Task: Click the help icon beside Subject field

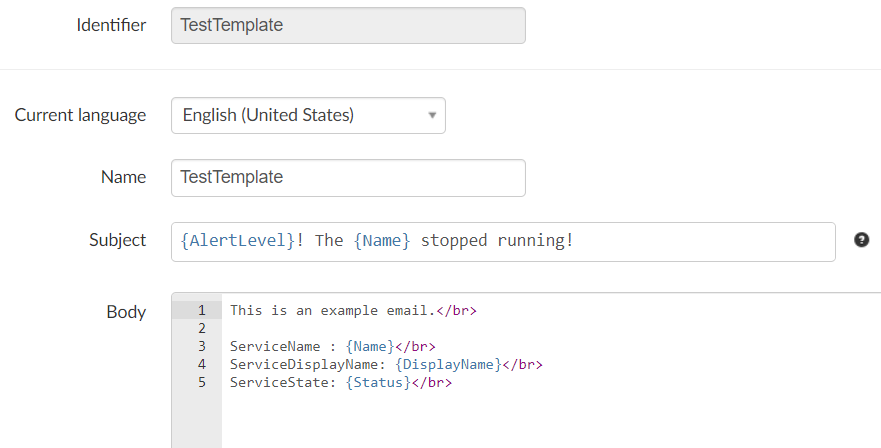Action: (861, 240)
